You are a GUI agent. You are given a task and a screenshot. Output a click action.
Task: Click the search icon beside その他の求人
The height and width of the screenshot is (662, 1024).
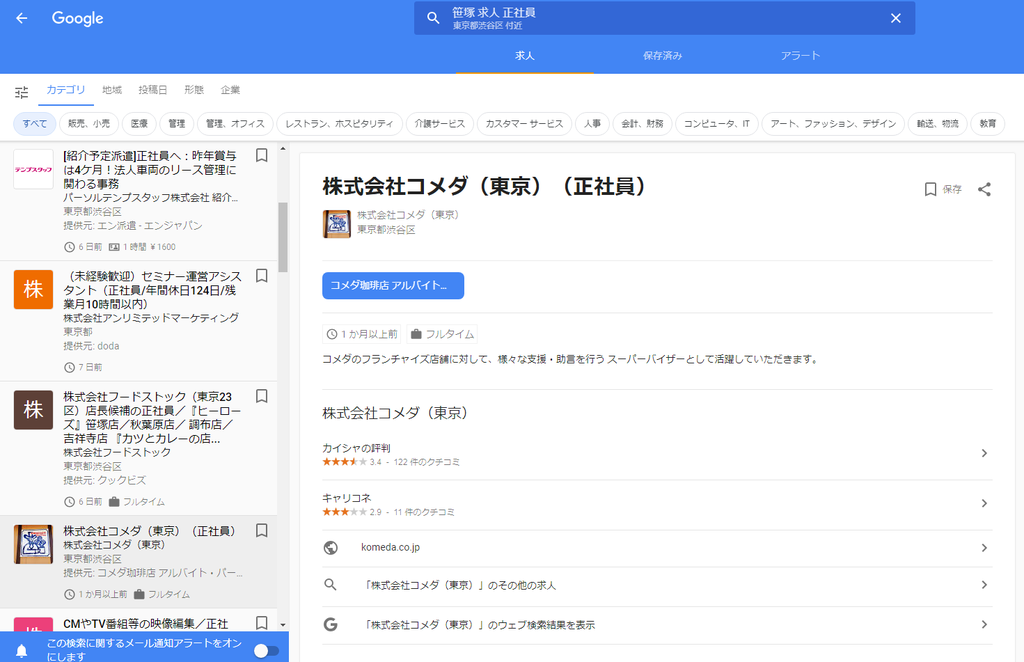pos(331,583)
